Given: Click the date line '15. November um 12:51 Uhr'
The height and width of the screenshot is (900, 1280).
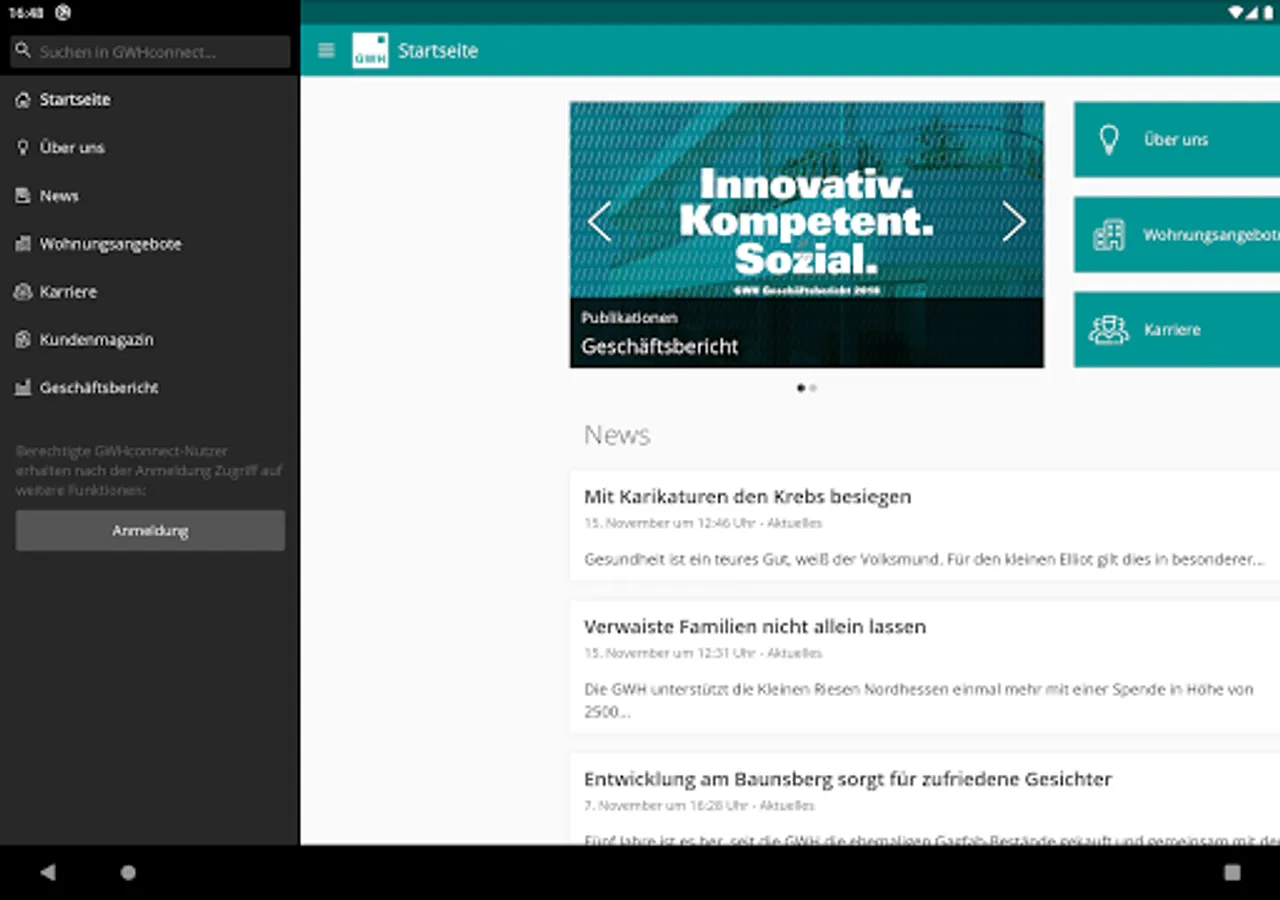Looking at the screenshot, I should [668, 653].
